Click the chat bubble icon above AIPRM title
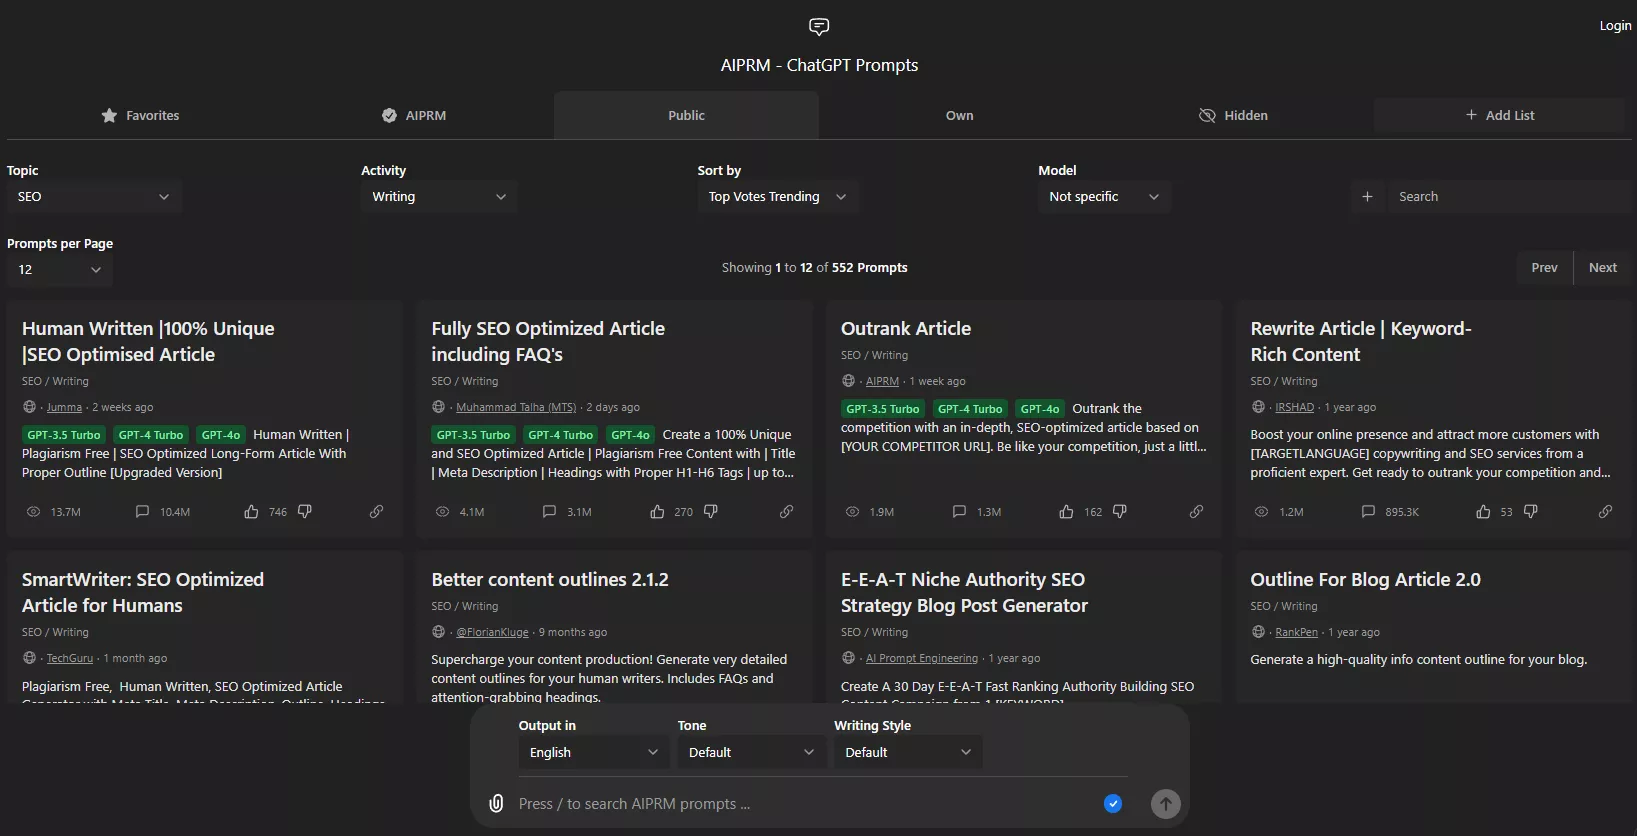Image resolution: width=1637 pixels, height=836 pixels. click(x=819, y=27)
